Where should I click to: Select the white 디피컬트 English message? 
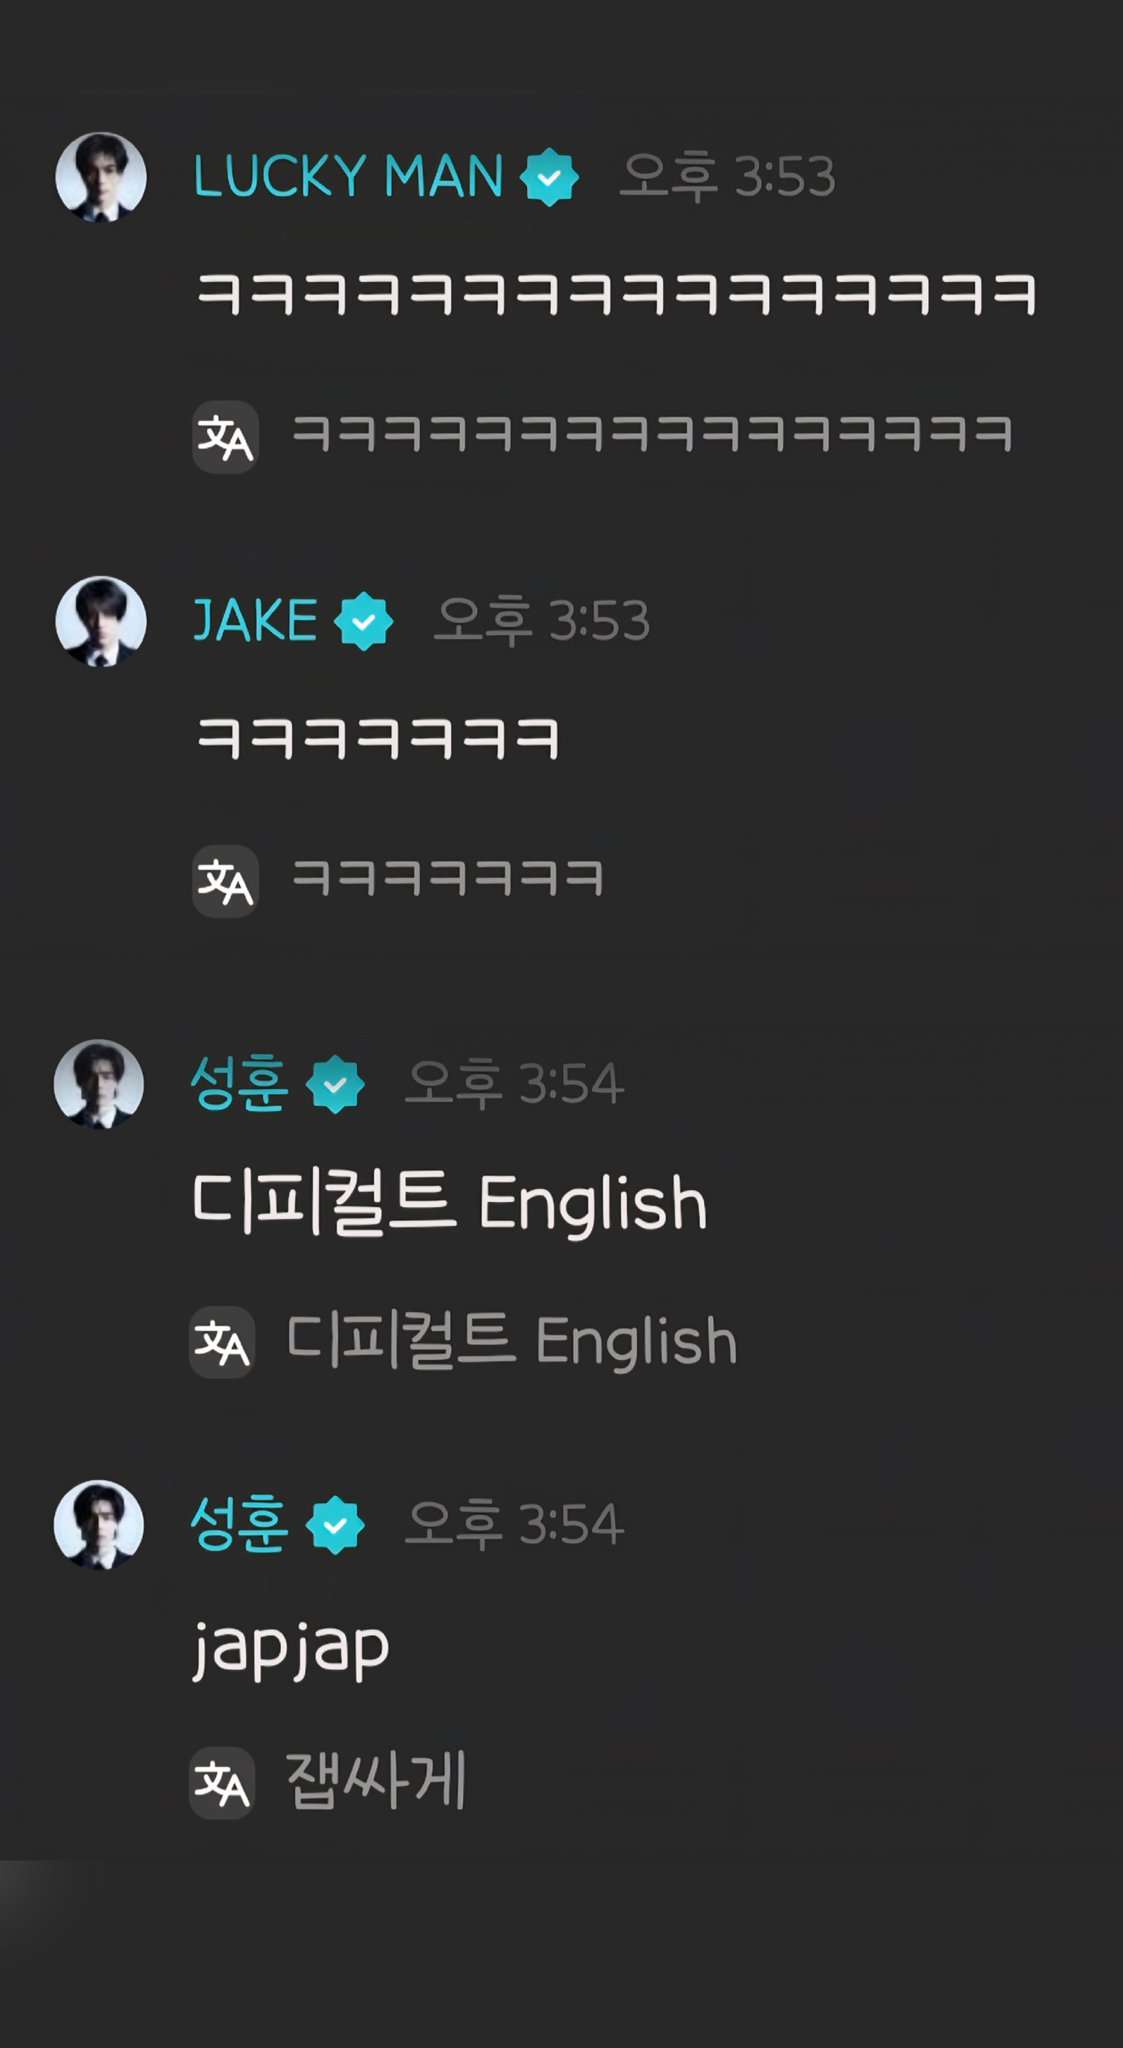449,1203
